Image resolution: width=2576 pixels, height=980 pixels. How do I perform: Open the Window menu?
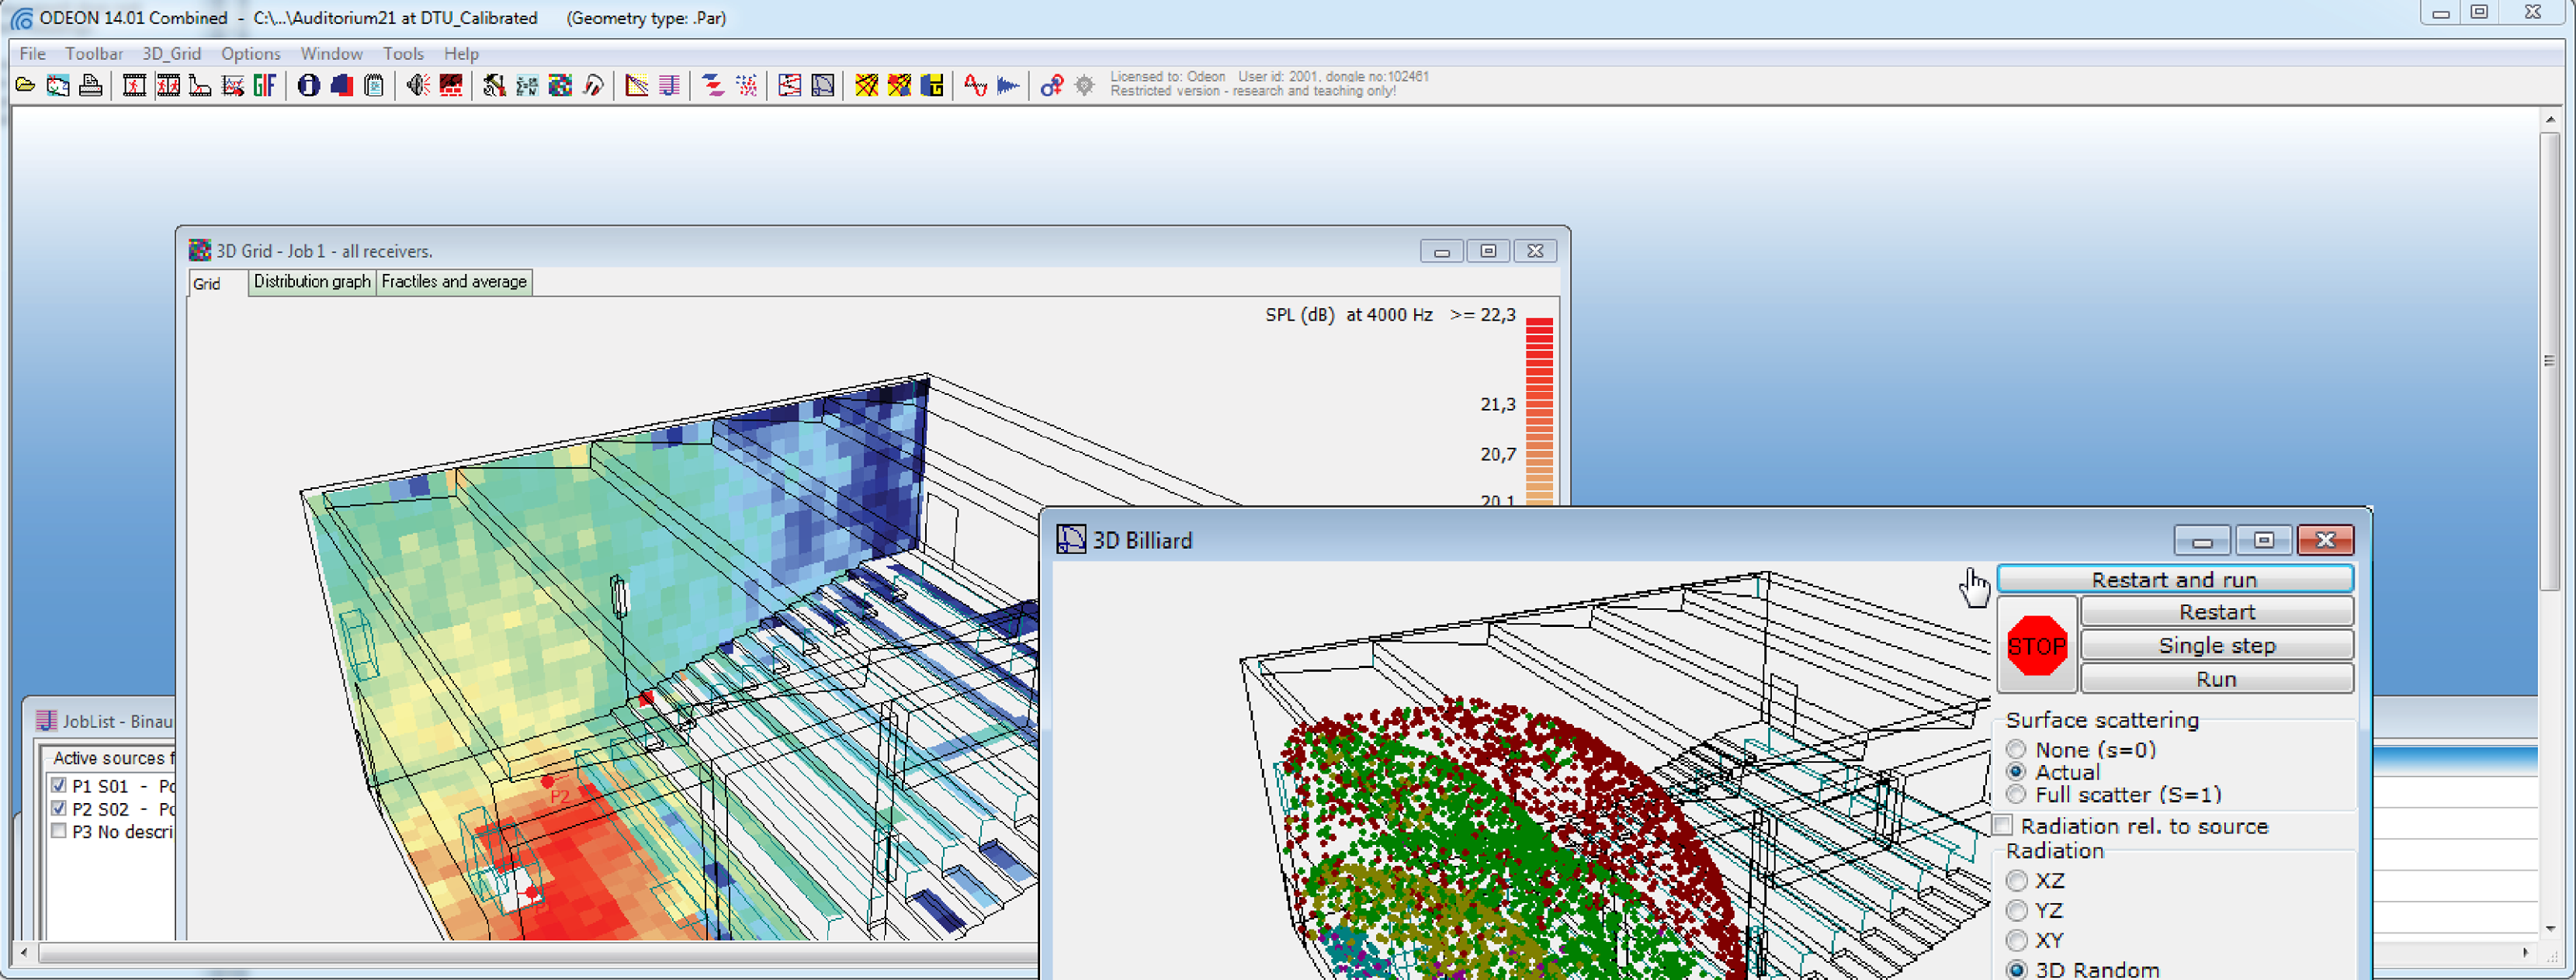(331, 53)
